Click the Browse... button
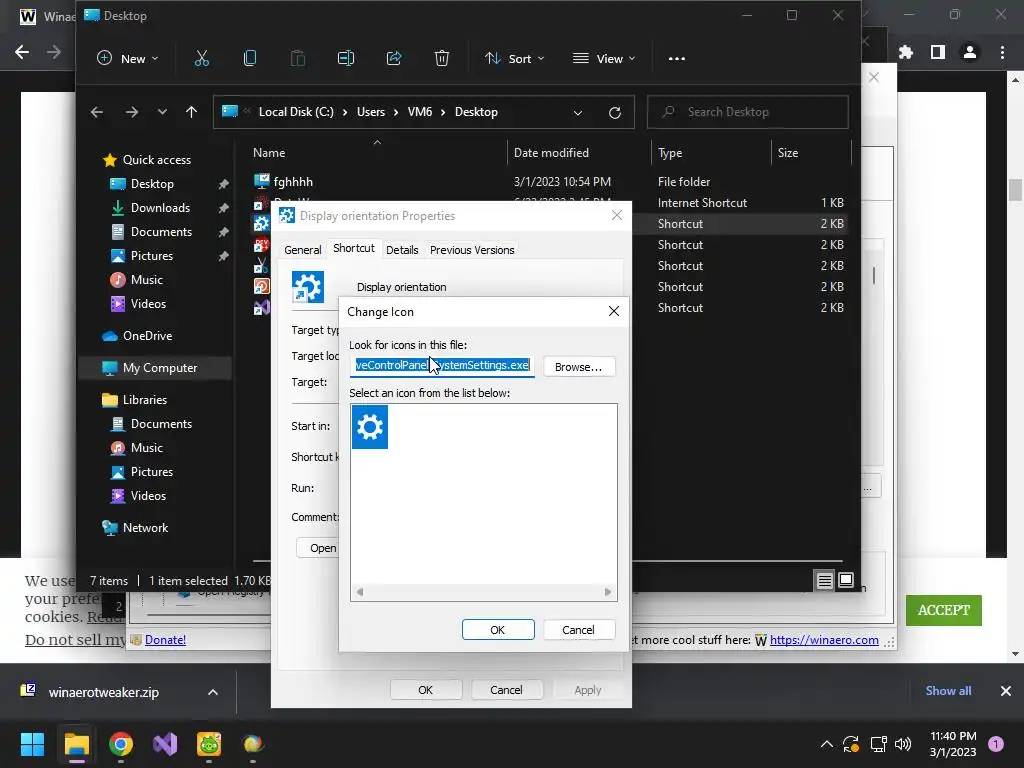Image resolution: width=1024 pixels, height=768 pixels. click(x=579, y=367)
